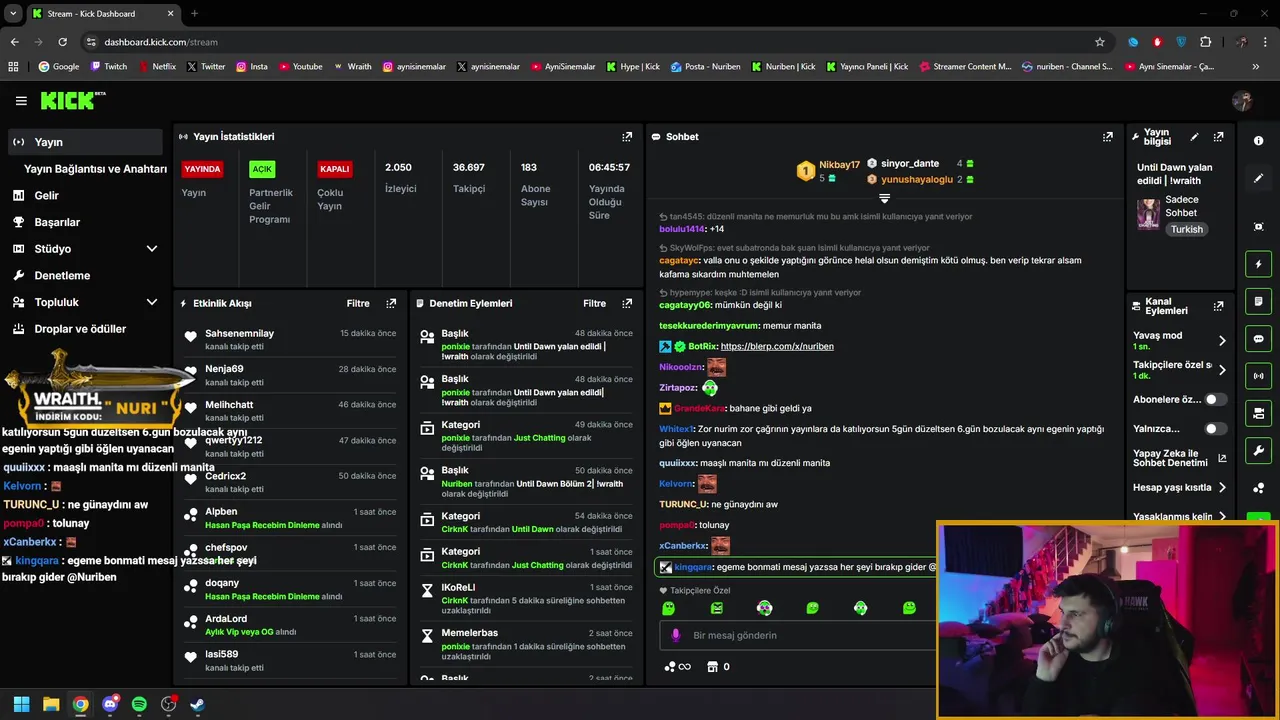This screenshot has height=720, width=1280.
Task: Open Steam from the taskbar
Action: [198, 704]
